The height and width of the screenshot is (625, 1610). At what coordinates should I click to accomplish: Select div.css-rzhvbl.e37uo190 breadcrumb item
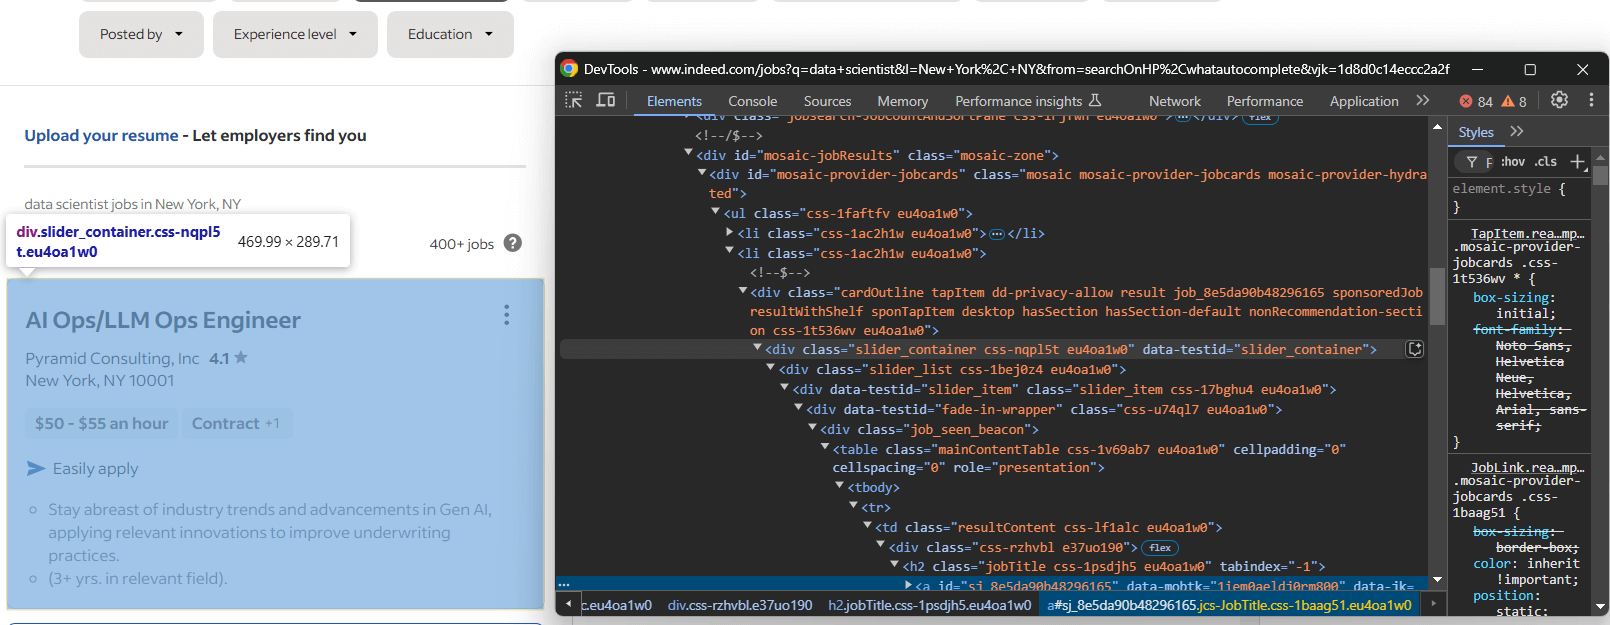tap(740, 605)
